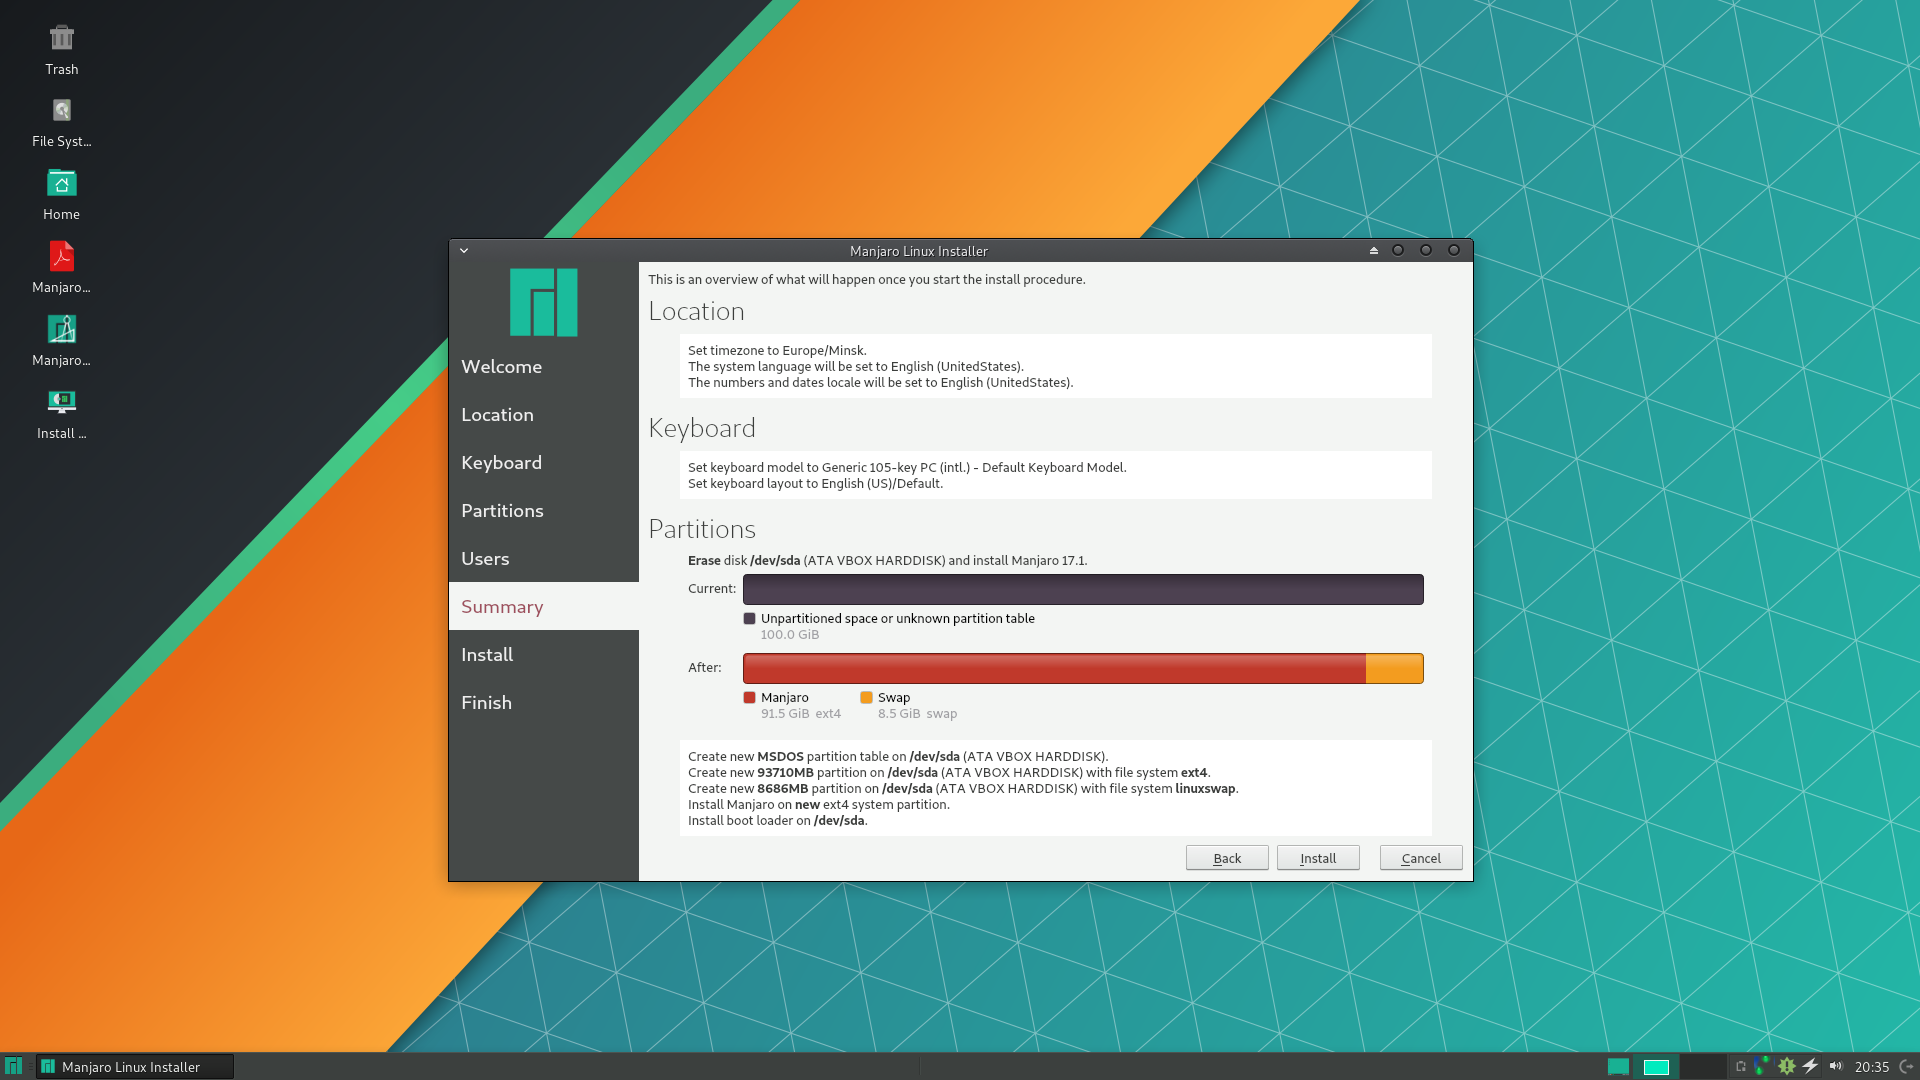Click the logout icon in the taskbar
The image size is (1920, 1080).
pos(1906,1066)
